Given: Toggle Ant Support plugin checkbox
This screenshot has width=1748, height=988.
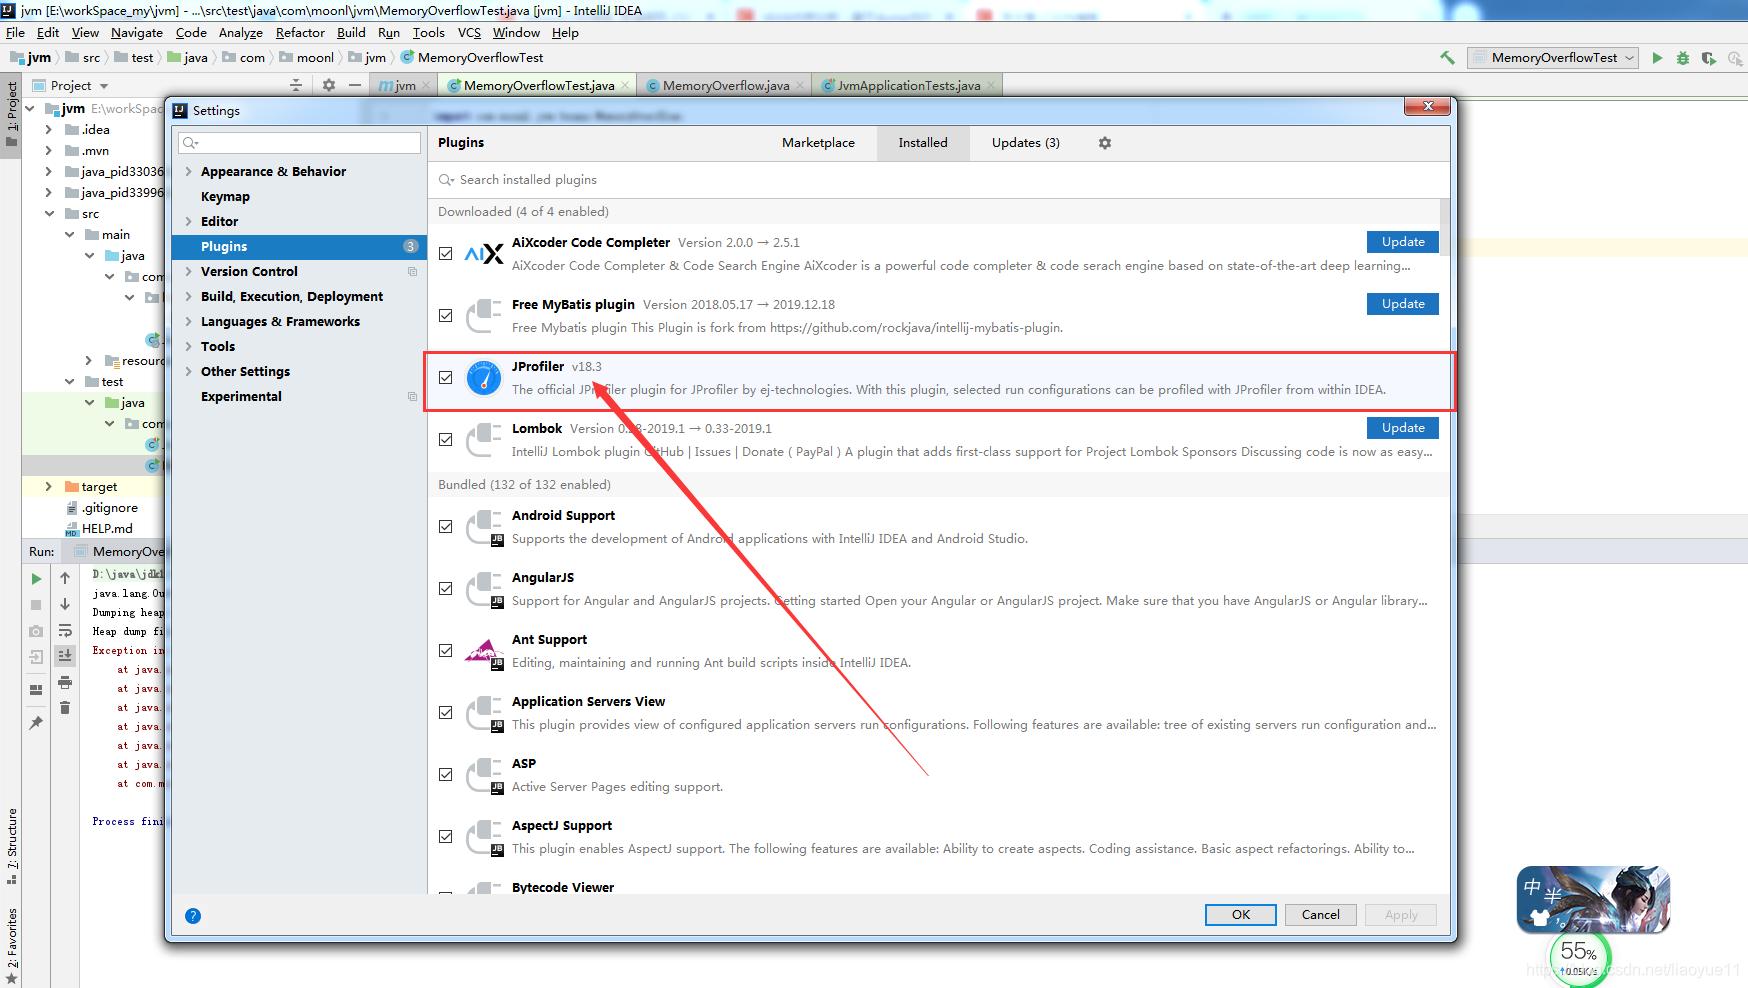Looking at the screenshot, I should pyautogui.click(x=446, y=651).
